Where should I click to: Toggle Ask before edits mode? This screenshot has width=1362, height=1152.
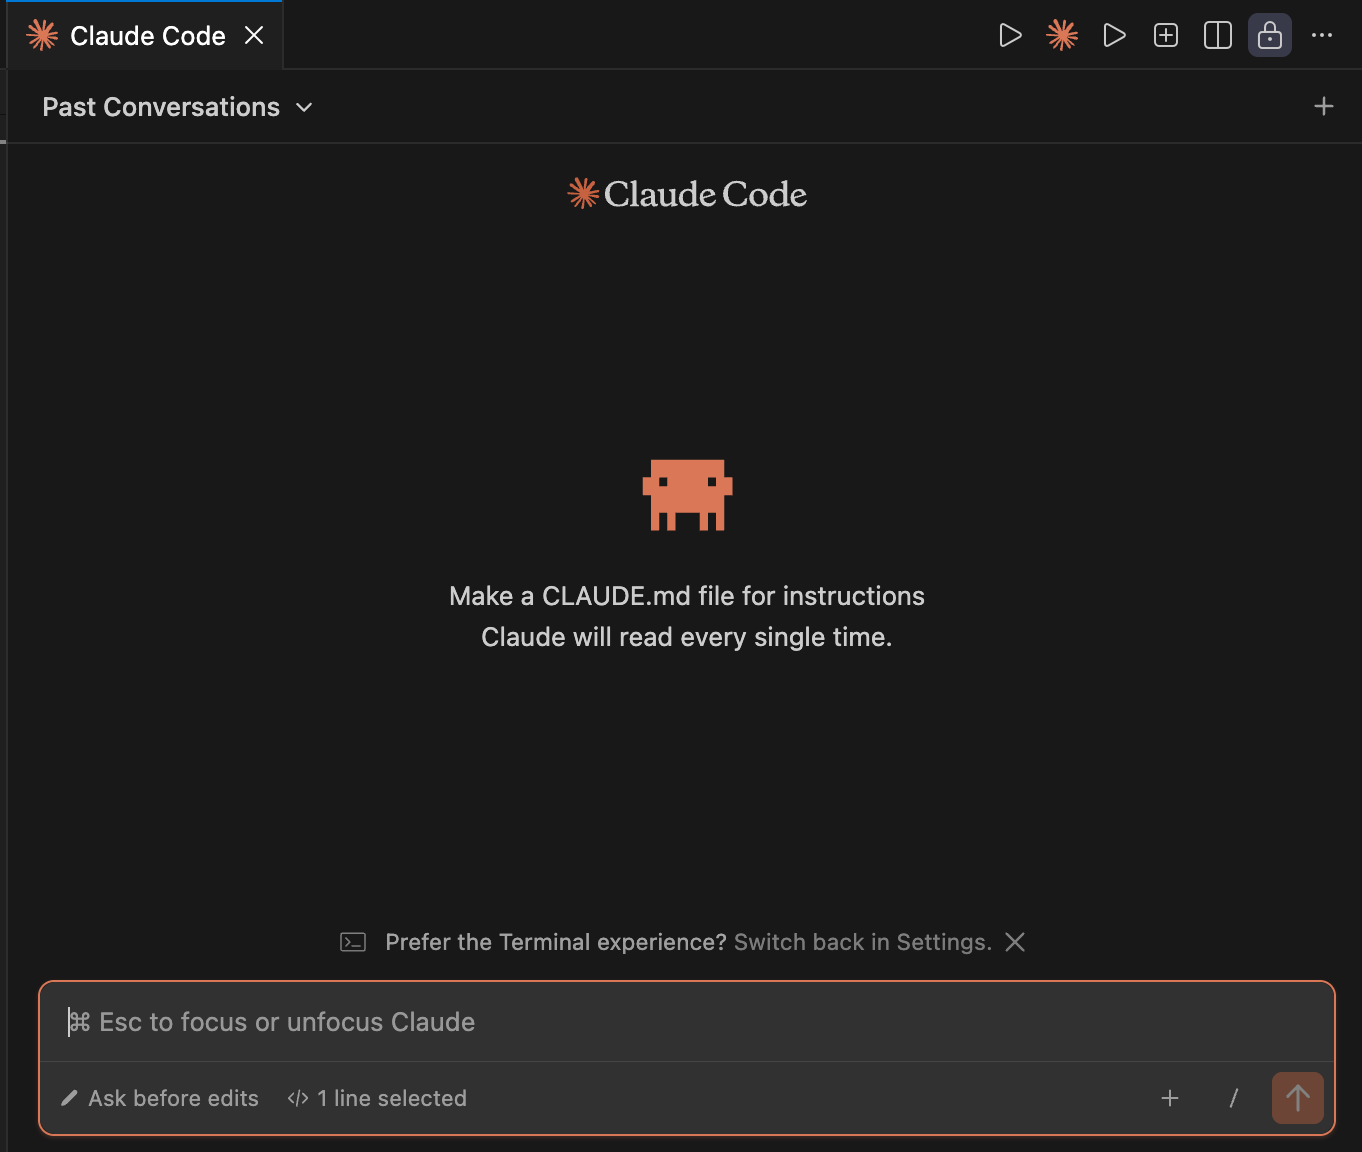click(x=160, y=1098)
